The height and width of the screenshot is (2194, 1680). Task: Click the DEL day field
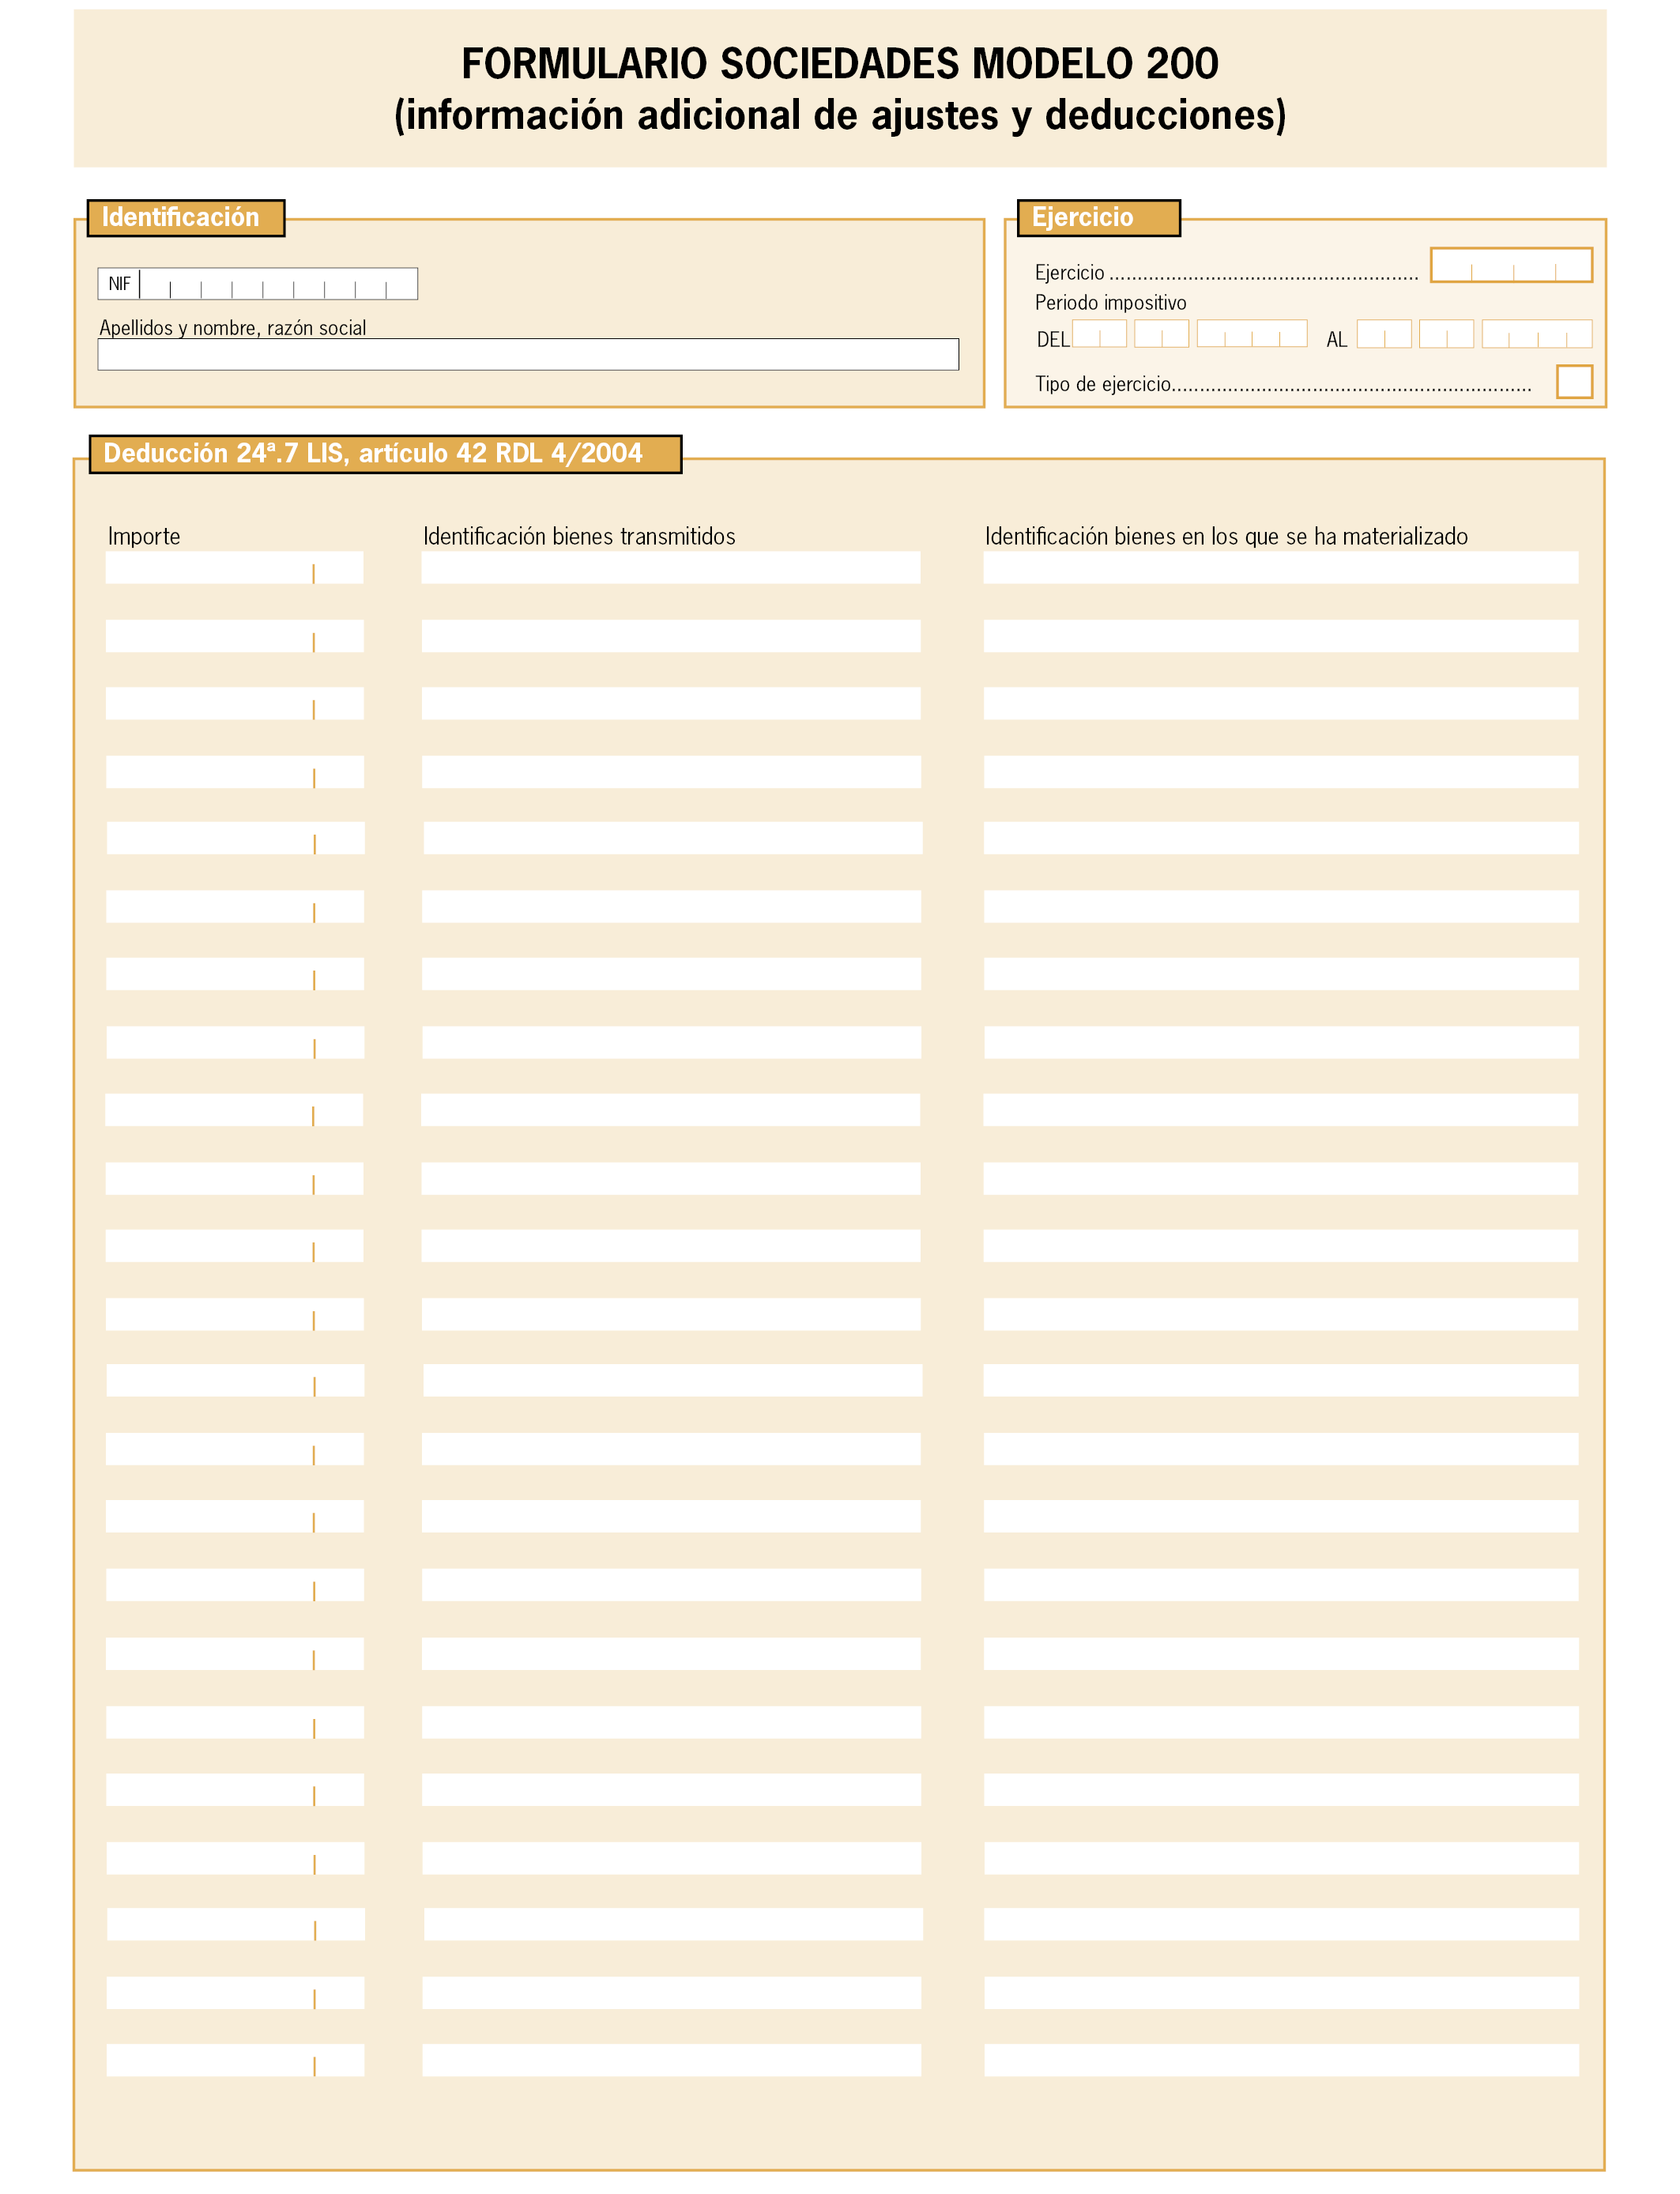click(1099, 334)
